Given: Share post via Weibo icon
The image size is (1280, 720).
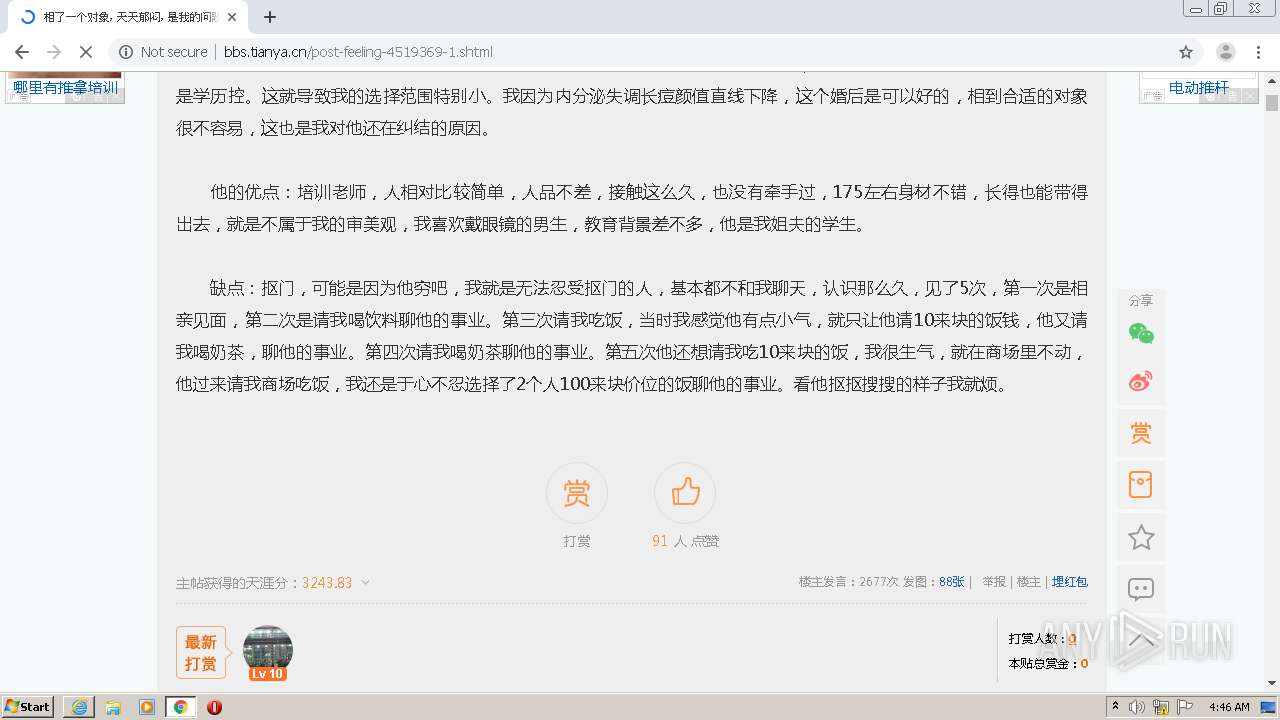Looking at the screenshot, I should 1141,381.
